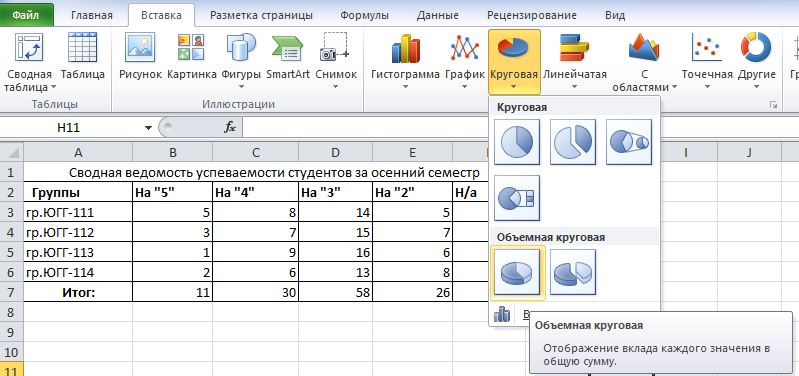Screen dimensions: 799x376
Task: Click the all chart types icon
Action: pyautogui.click(x=502, y=314)
